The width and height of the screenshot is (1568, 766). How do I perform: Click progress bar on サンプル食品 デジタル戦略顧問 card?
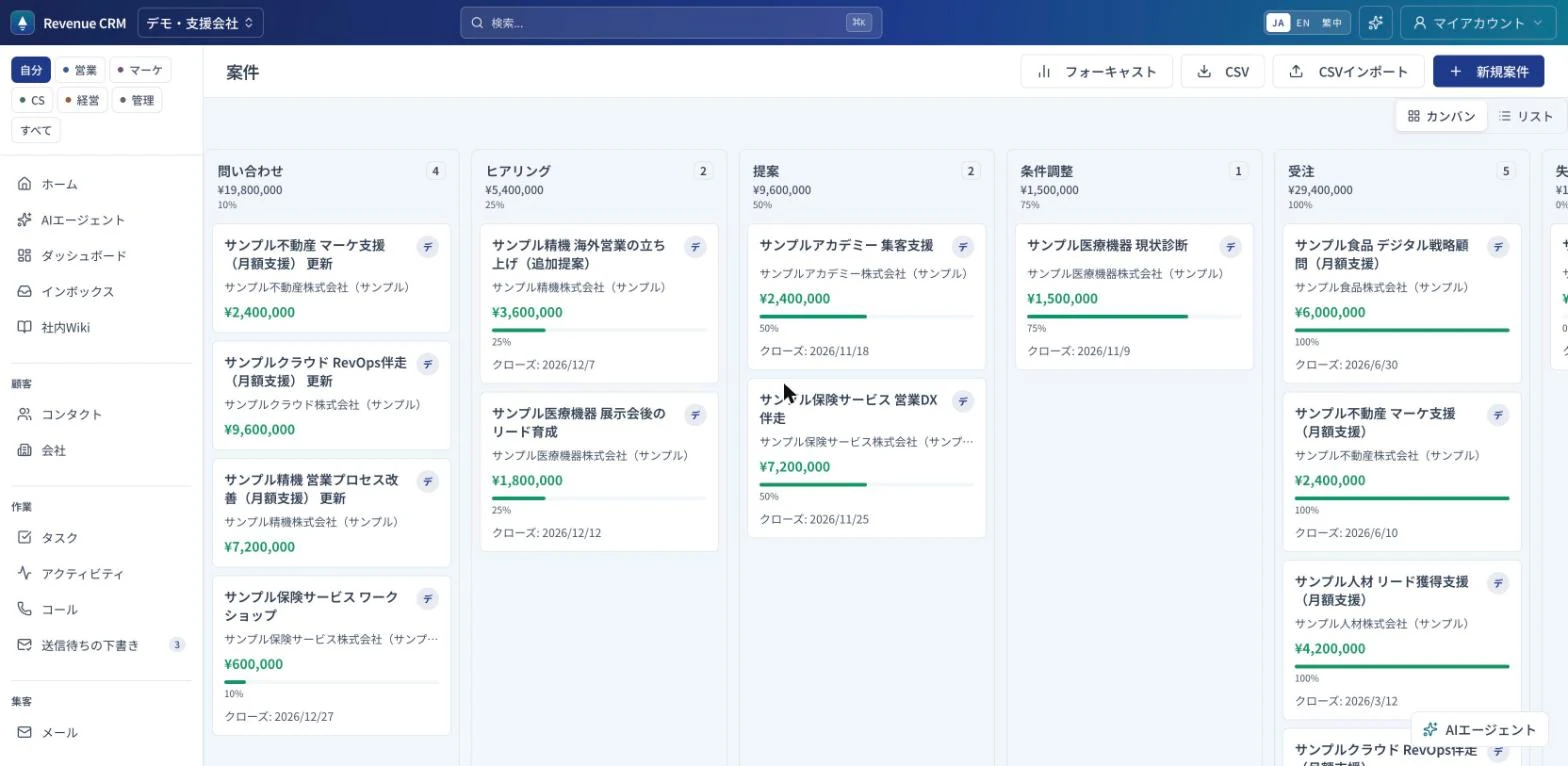pos(1402,330)
